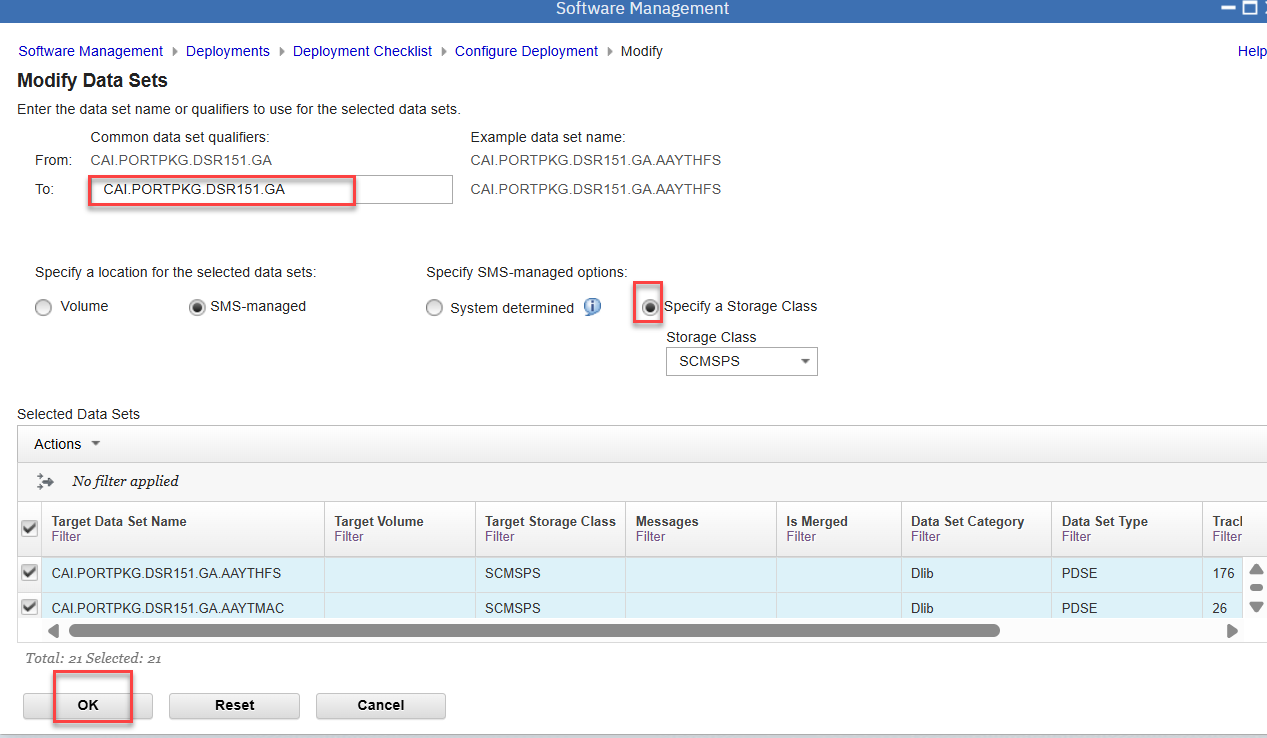Uncheck the AAYTMAC data set row
Image resolution: width=1267 pixels, height=738 pixels.
[x=30, y=607]
